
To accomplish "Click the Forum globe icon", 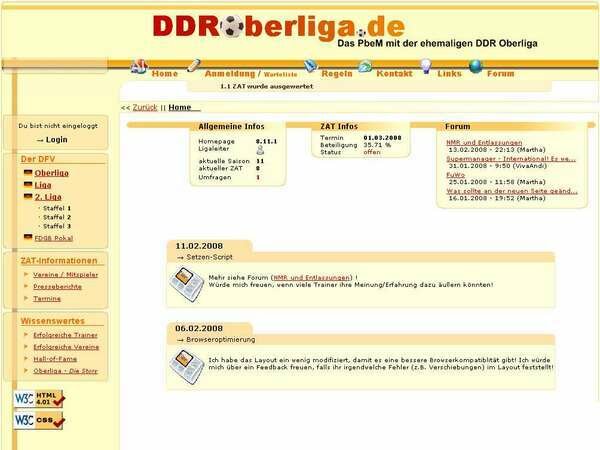I will pos(476,66).
